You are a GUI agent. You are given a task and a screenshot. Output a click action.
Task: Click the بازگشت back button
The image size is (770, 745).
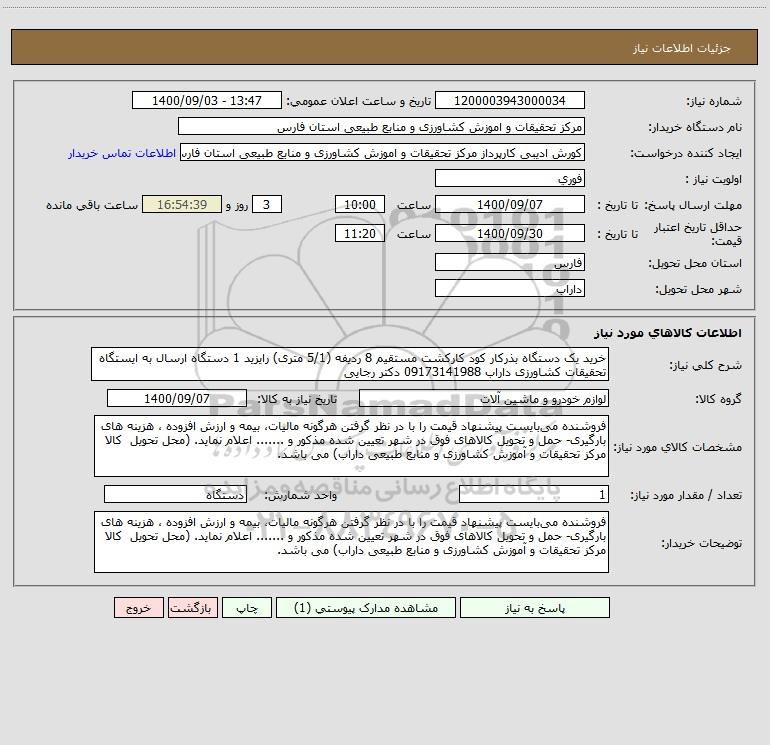point(192,608)
